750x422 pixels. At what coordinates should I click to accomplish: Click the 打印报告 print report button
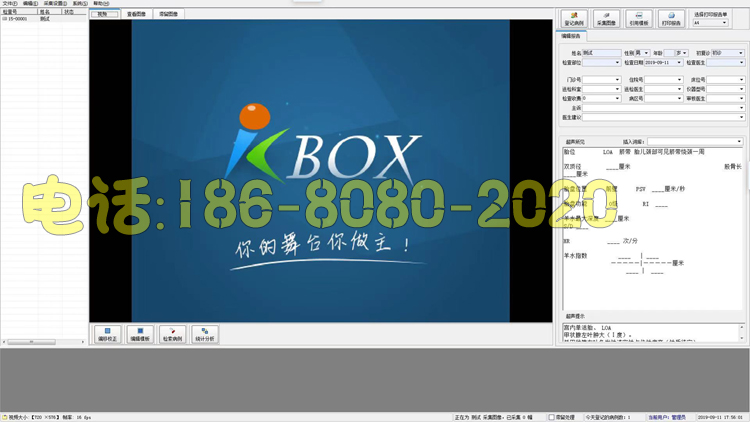tap(671, 19)
